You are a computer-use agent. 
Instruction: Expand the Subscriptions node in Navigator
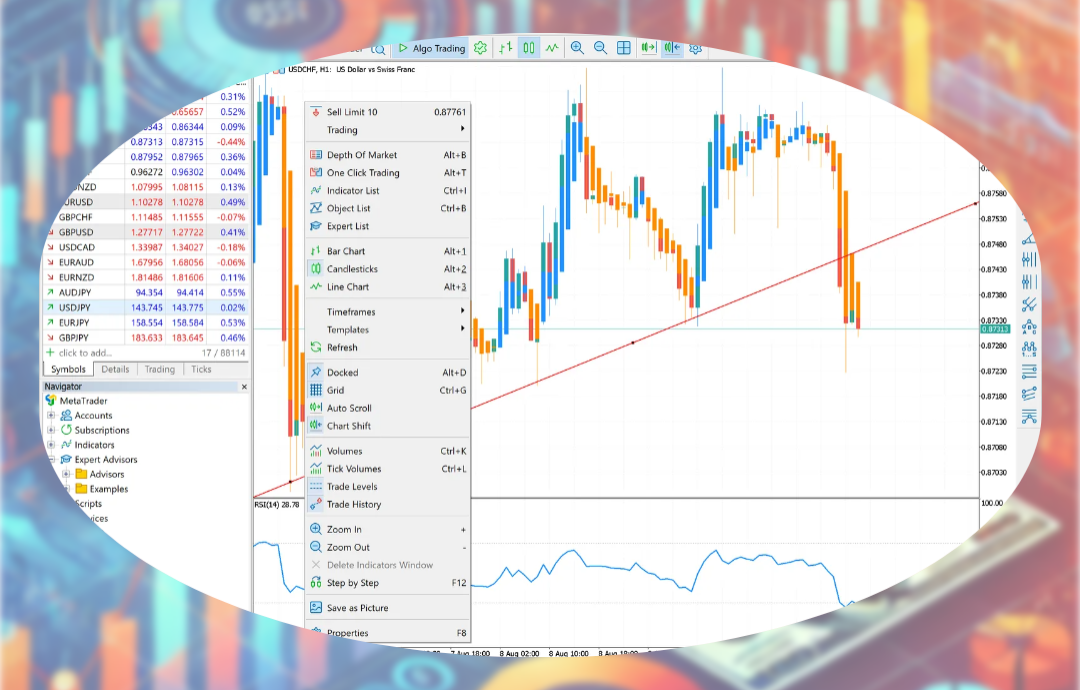pos(51,430)
